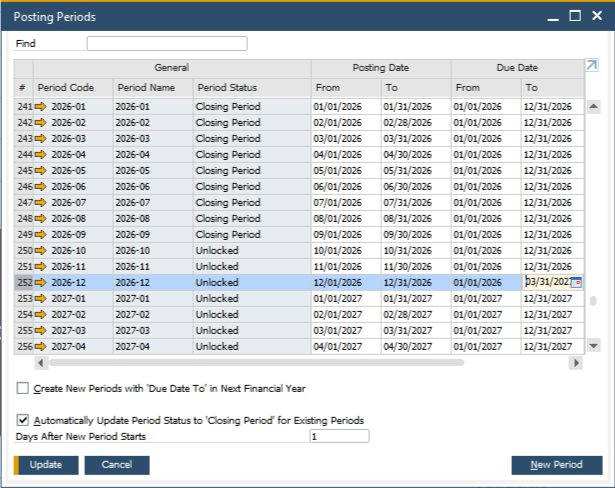
Task: Click the expand table icon at top right
Action: [x=591, y=65]
